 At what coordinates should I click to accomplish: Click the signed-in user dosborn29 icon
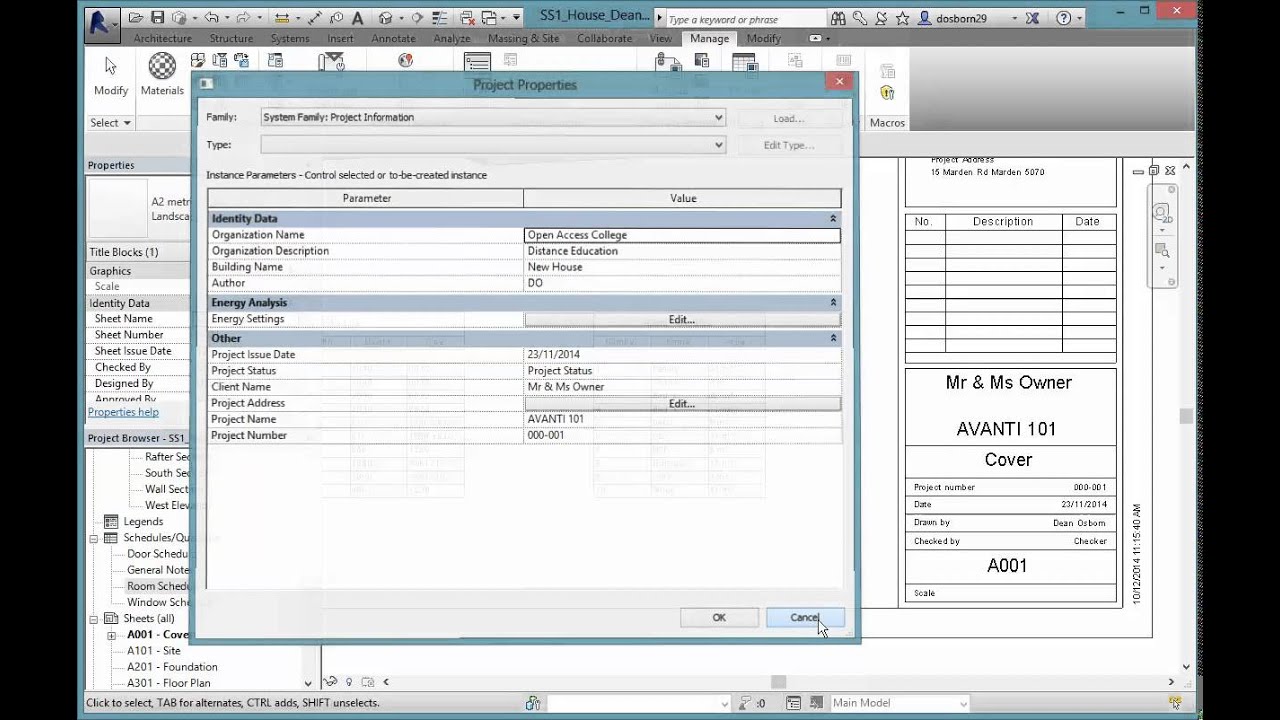tap(925, 18)
